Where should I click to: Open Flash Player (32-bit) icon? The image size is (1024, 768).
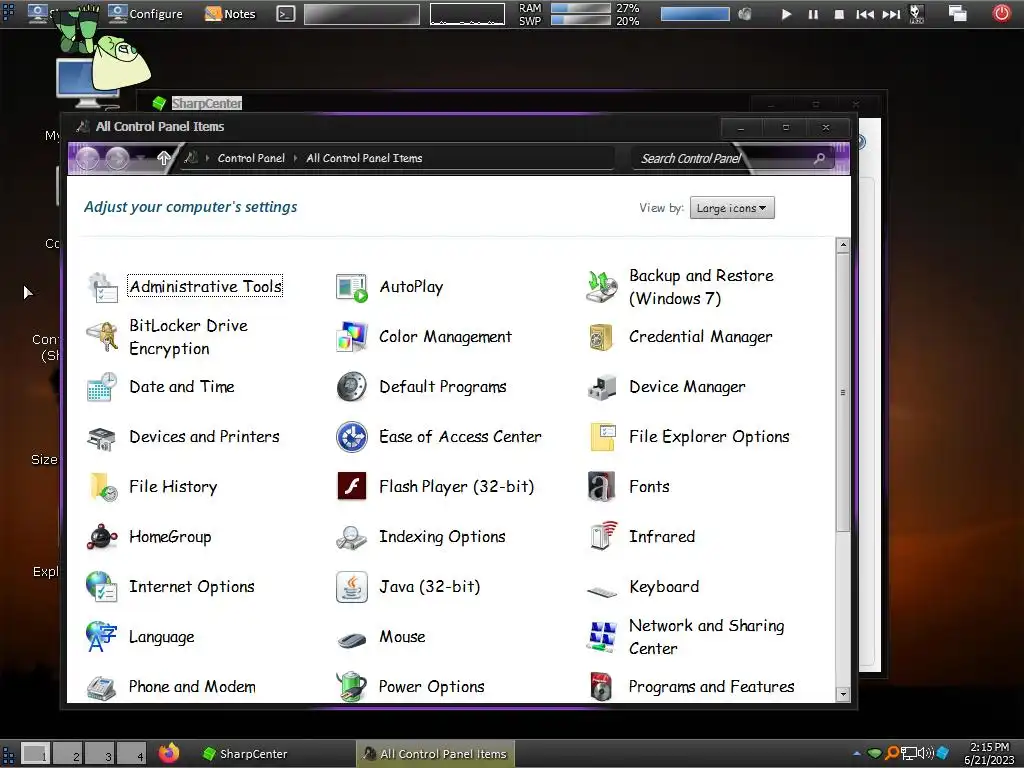[352, 487]
